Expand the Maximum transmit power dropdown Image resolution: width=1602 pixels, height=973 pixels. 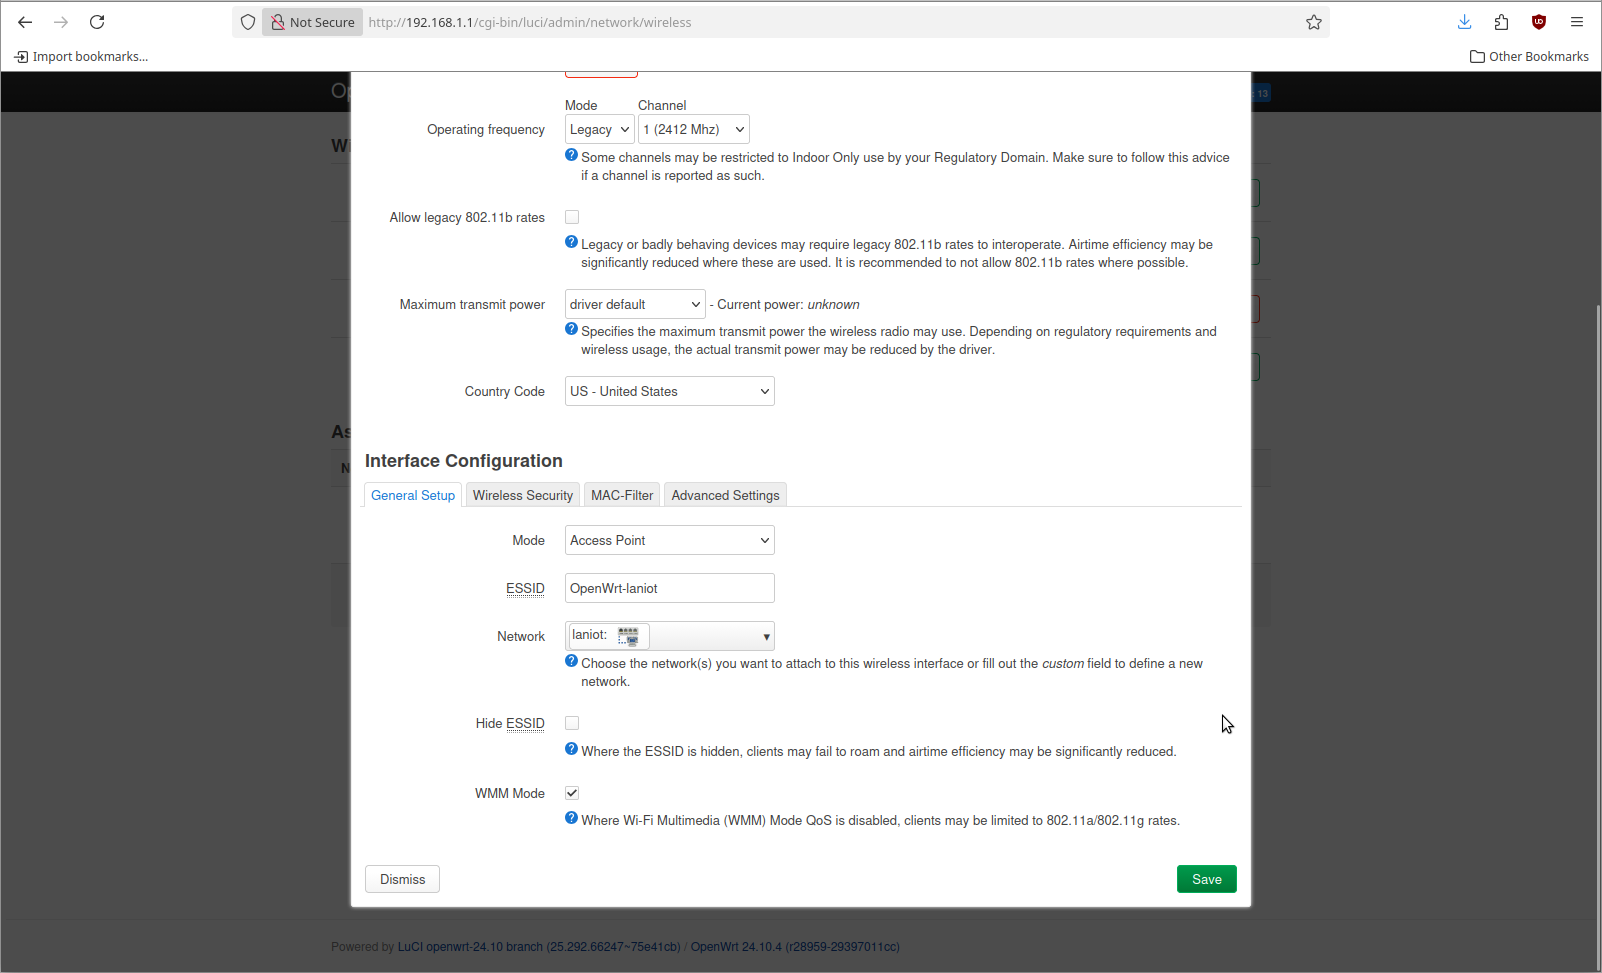635,304
